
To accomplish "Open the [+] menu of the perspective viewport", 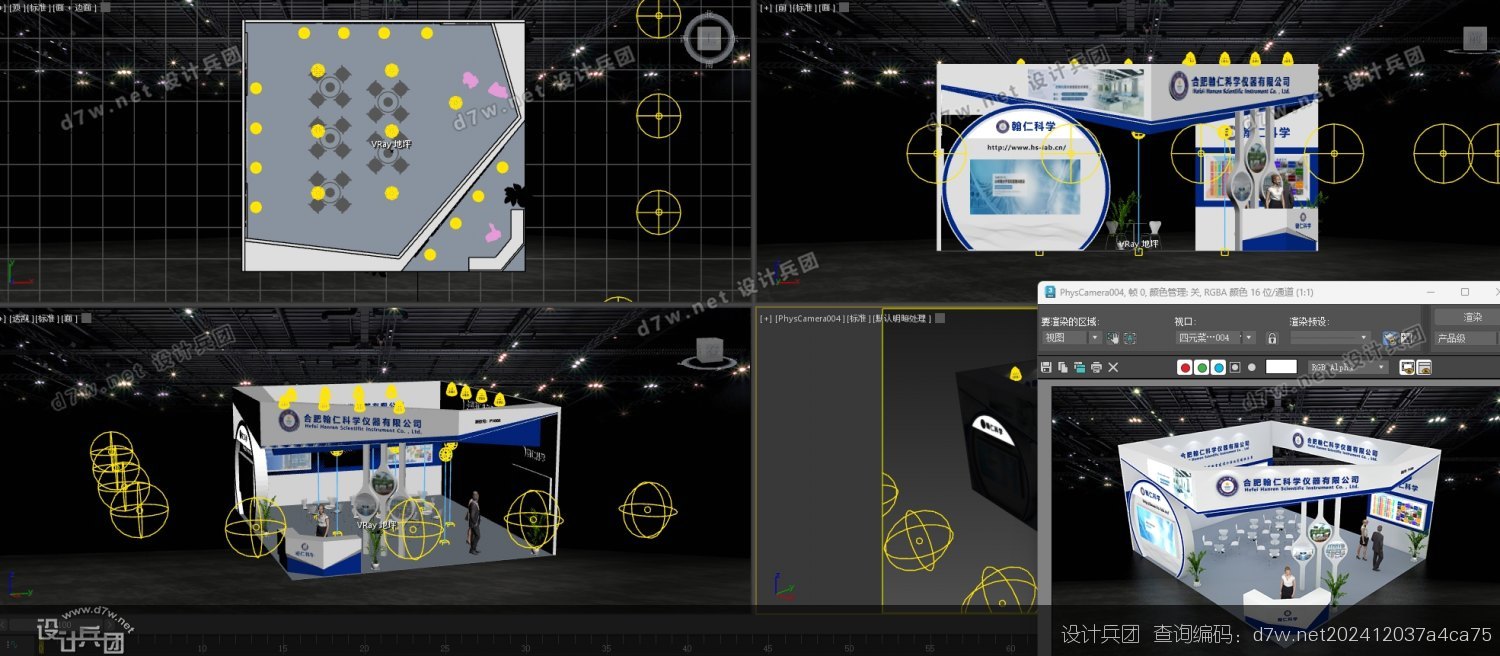I will (3, 318).
